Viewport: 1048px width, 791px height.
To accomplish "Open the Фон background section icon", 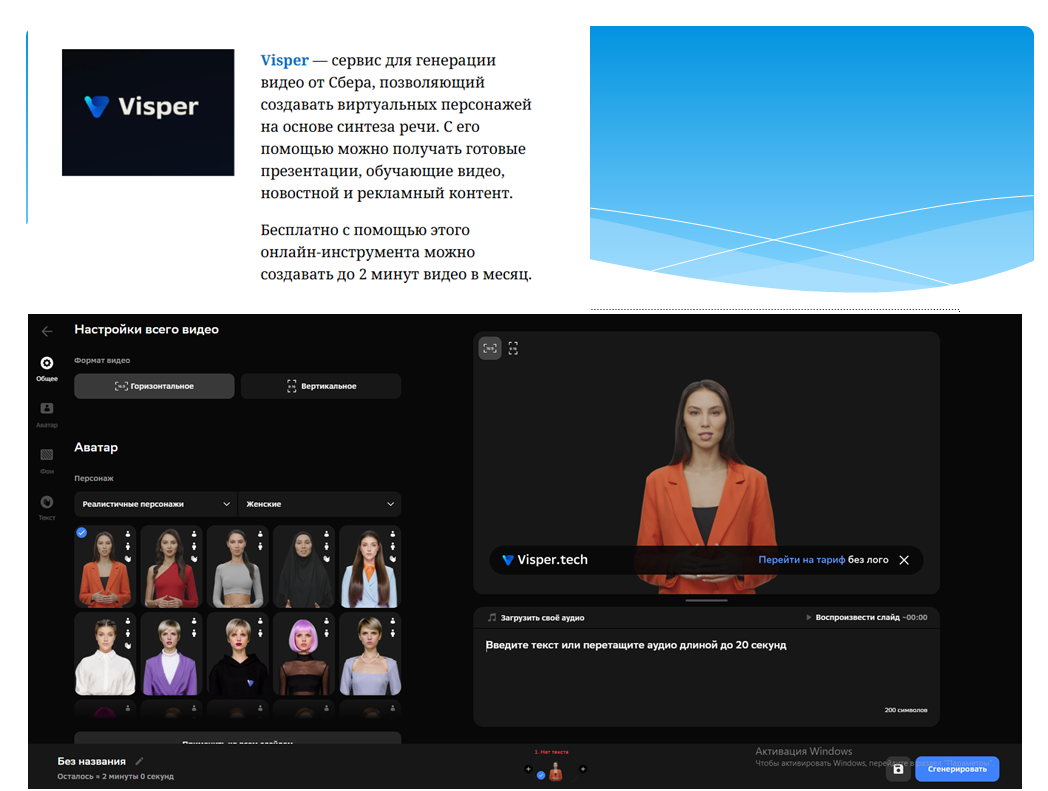I will pos(47,456).
